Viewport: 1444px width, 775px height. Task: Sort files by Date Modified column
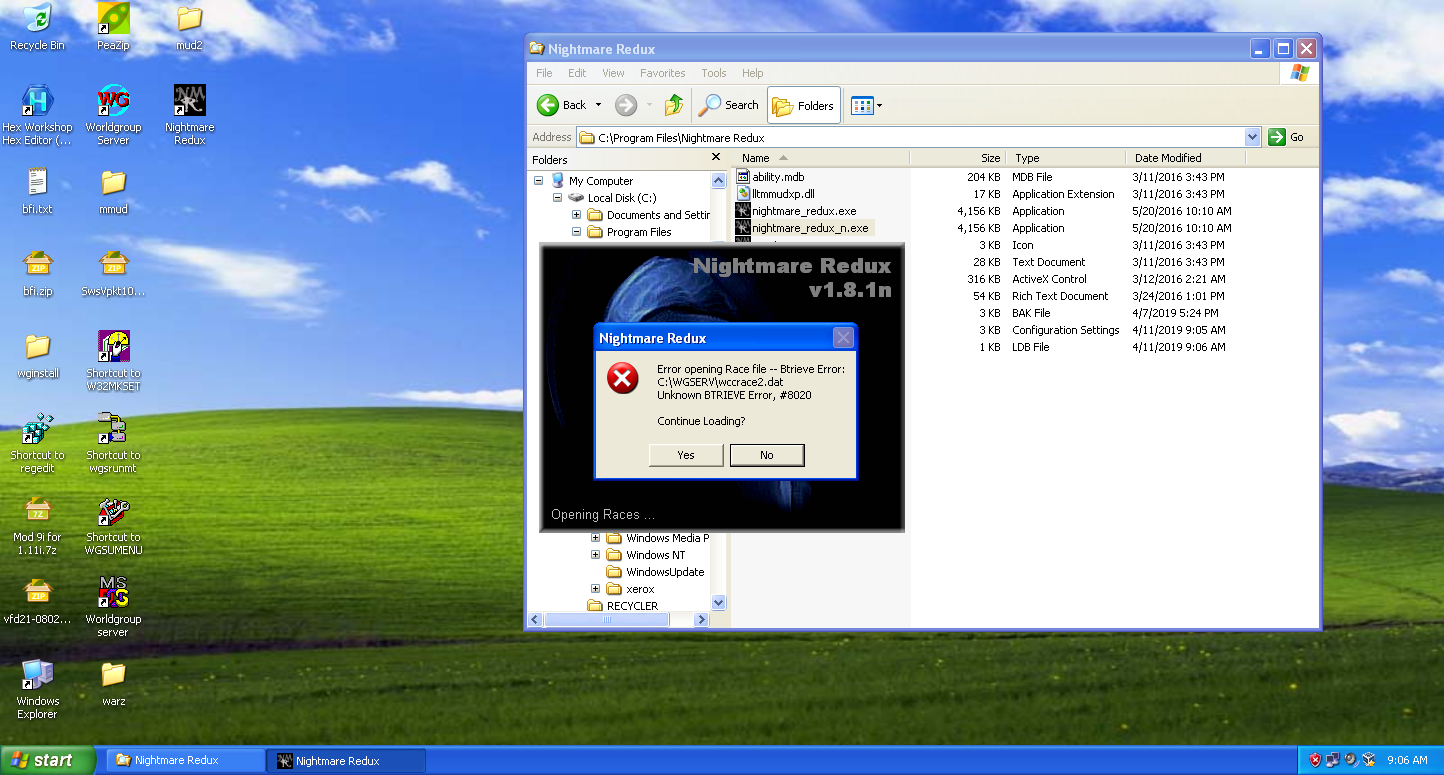click(1167, 158)
